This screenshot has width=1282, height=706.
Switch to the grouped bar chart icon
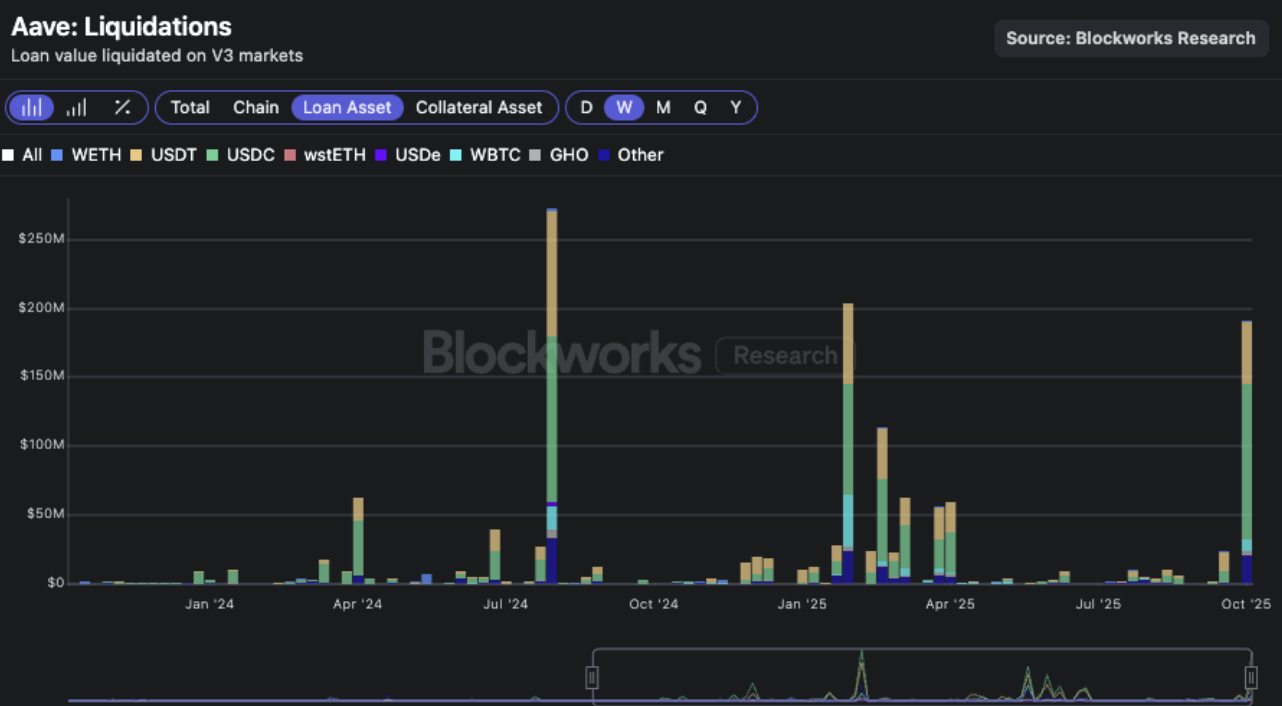76,107
